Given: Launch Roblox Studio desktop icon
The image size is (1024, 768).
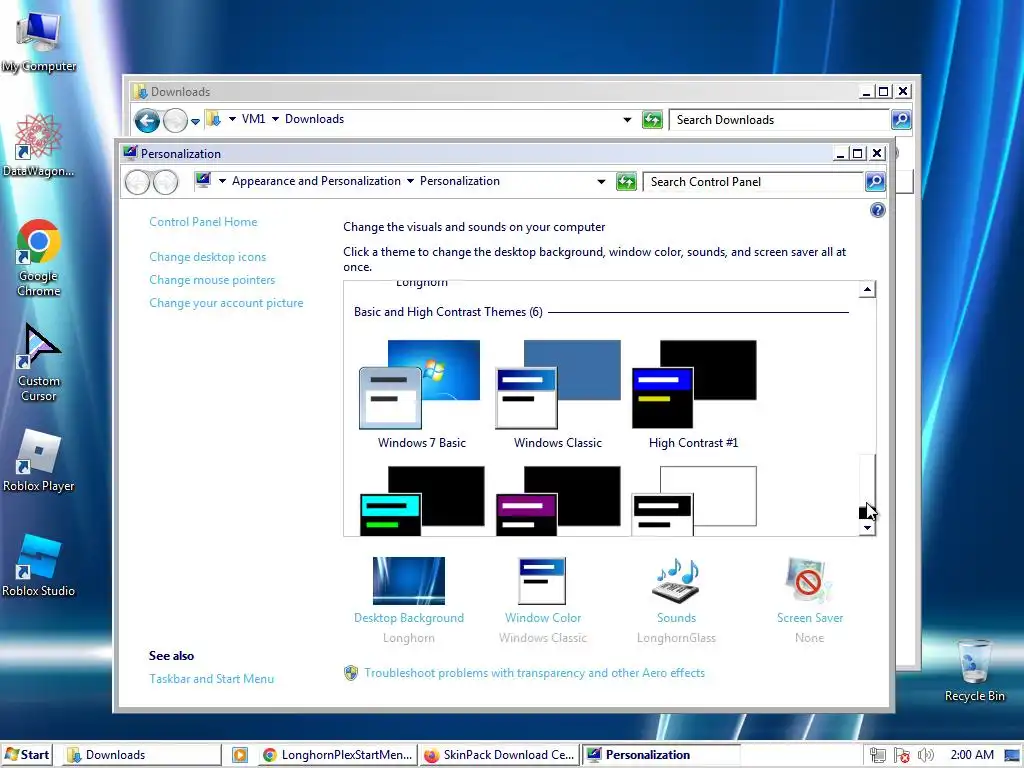Looking at the screenshot, I should 39,566.
